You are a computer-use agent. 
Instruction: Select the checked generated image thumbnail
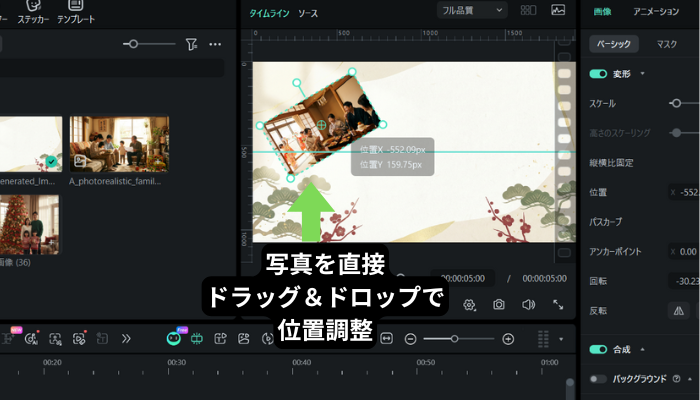[x=30, y=144]
